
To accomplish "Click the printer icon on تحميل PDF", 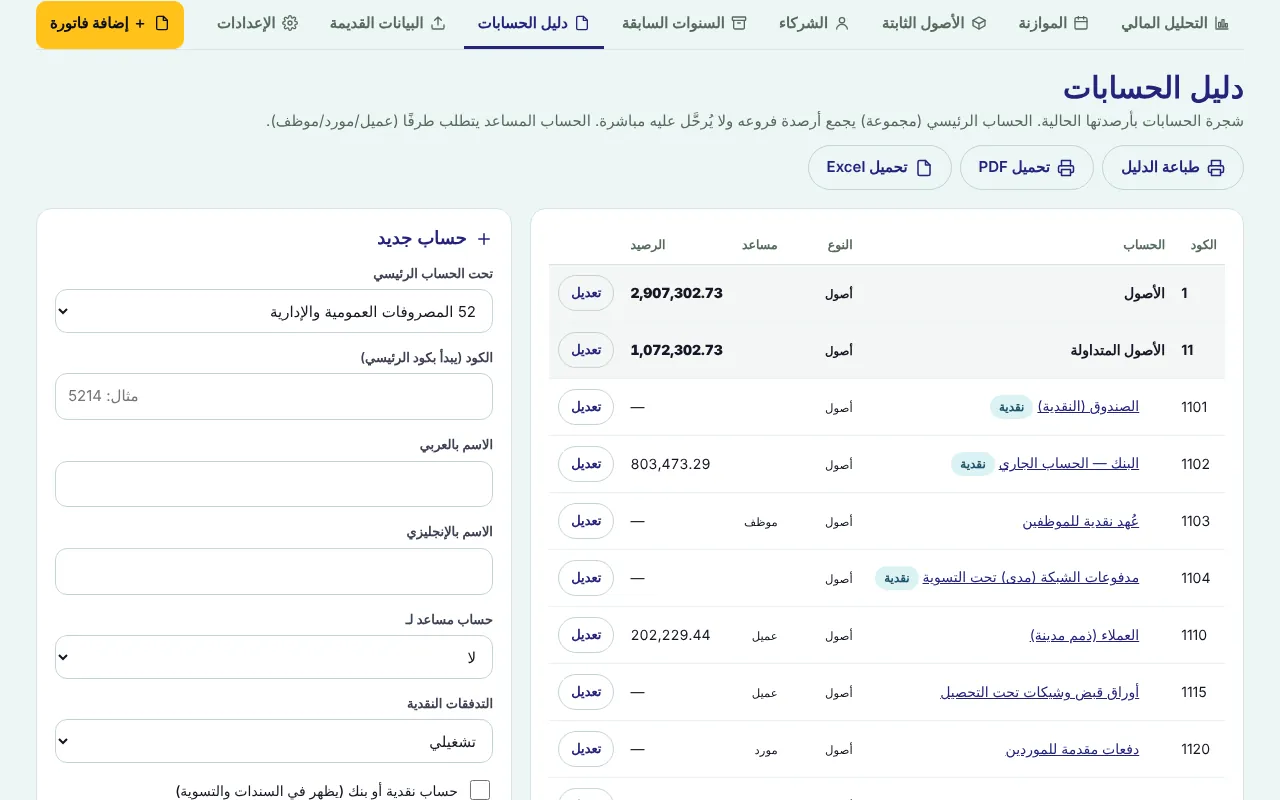I will tap(1066, 168).
